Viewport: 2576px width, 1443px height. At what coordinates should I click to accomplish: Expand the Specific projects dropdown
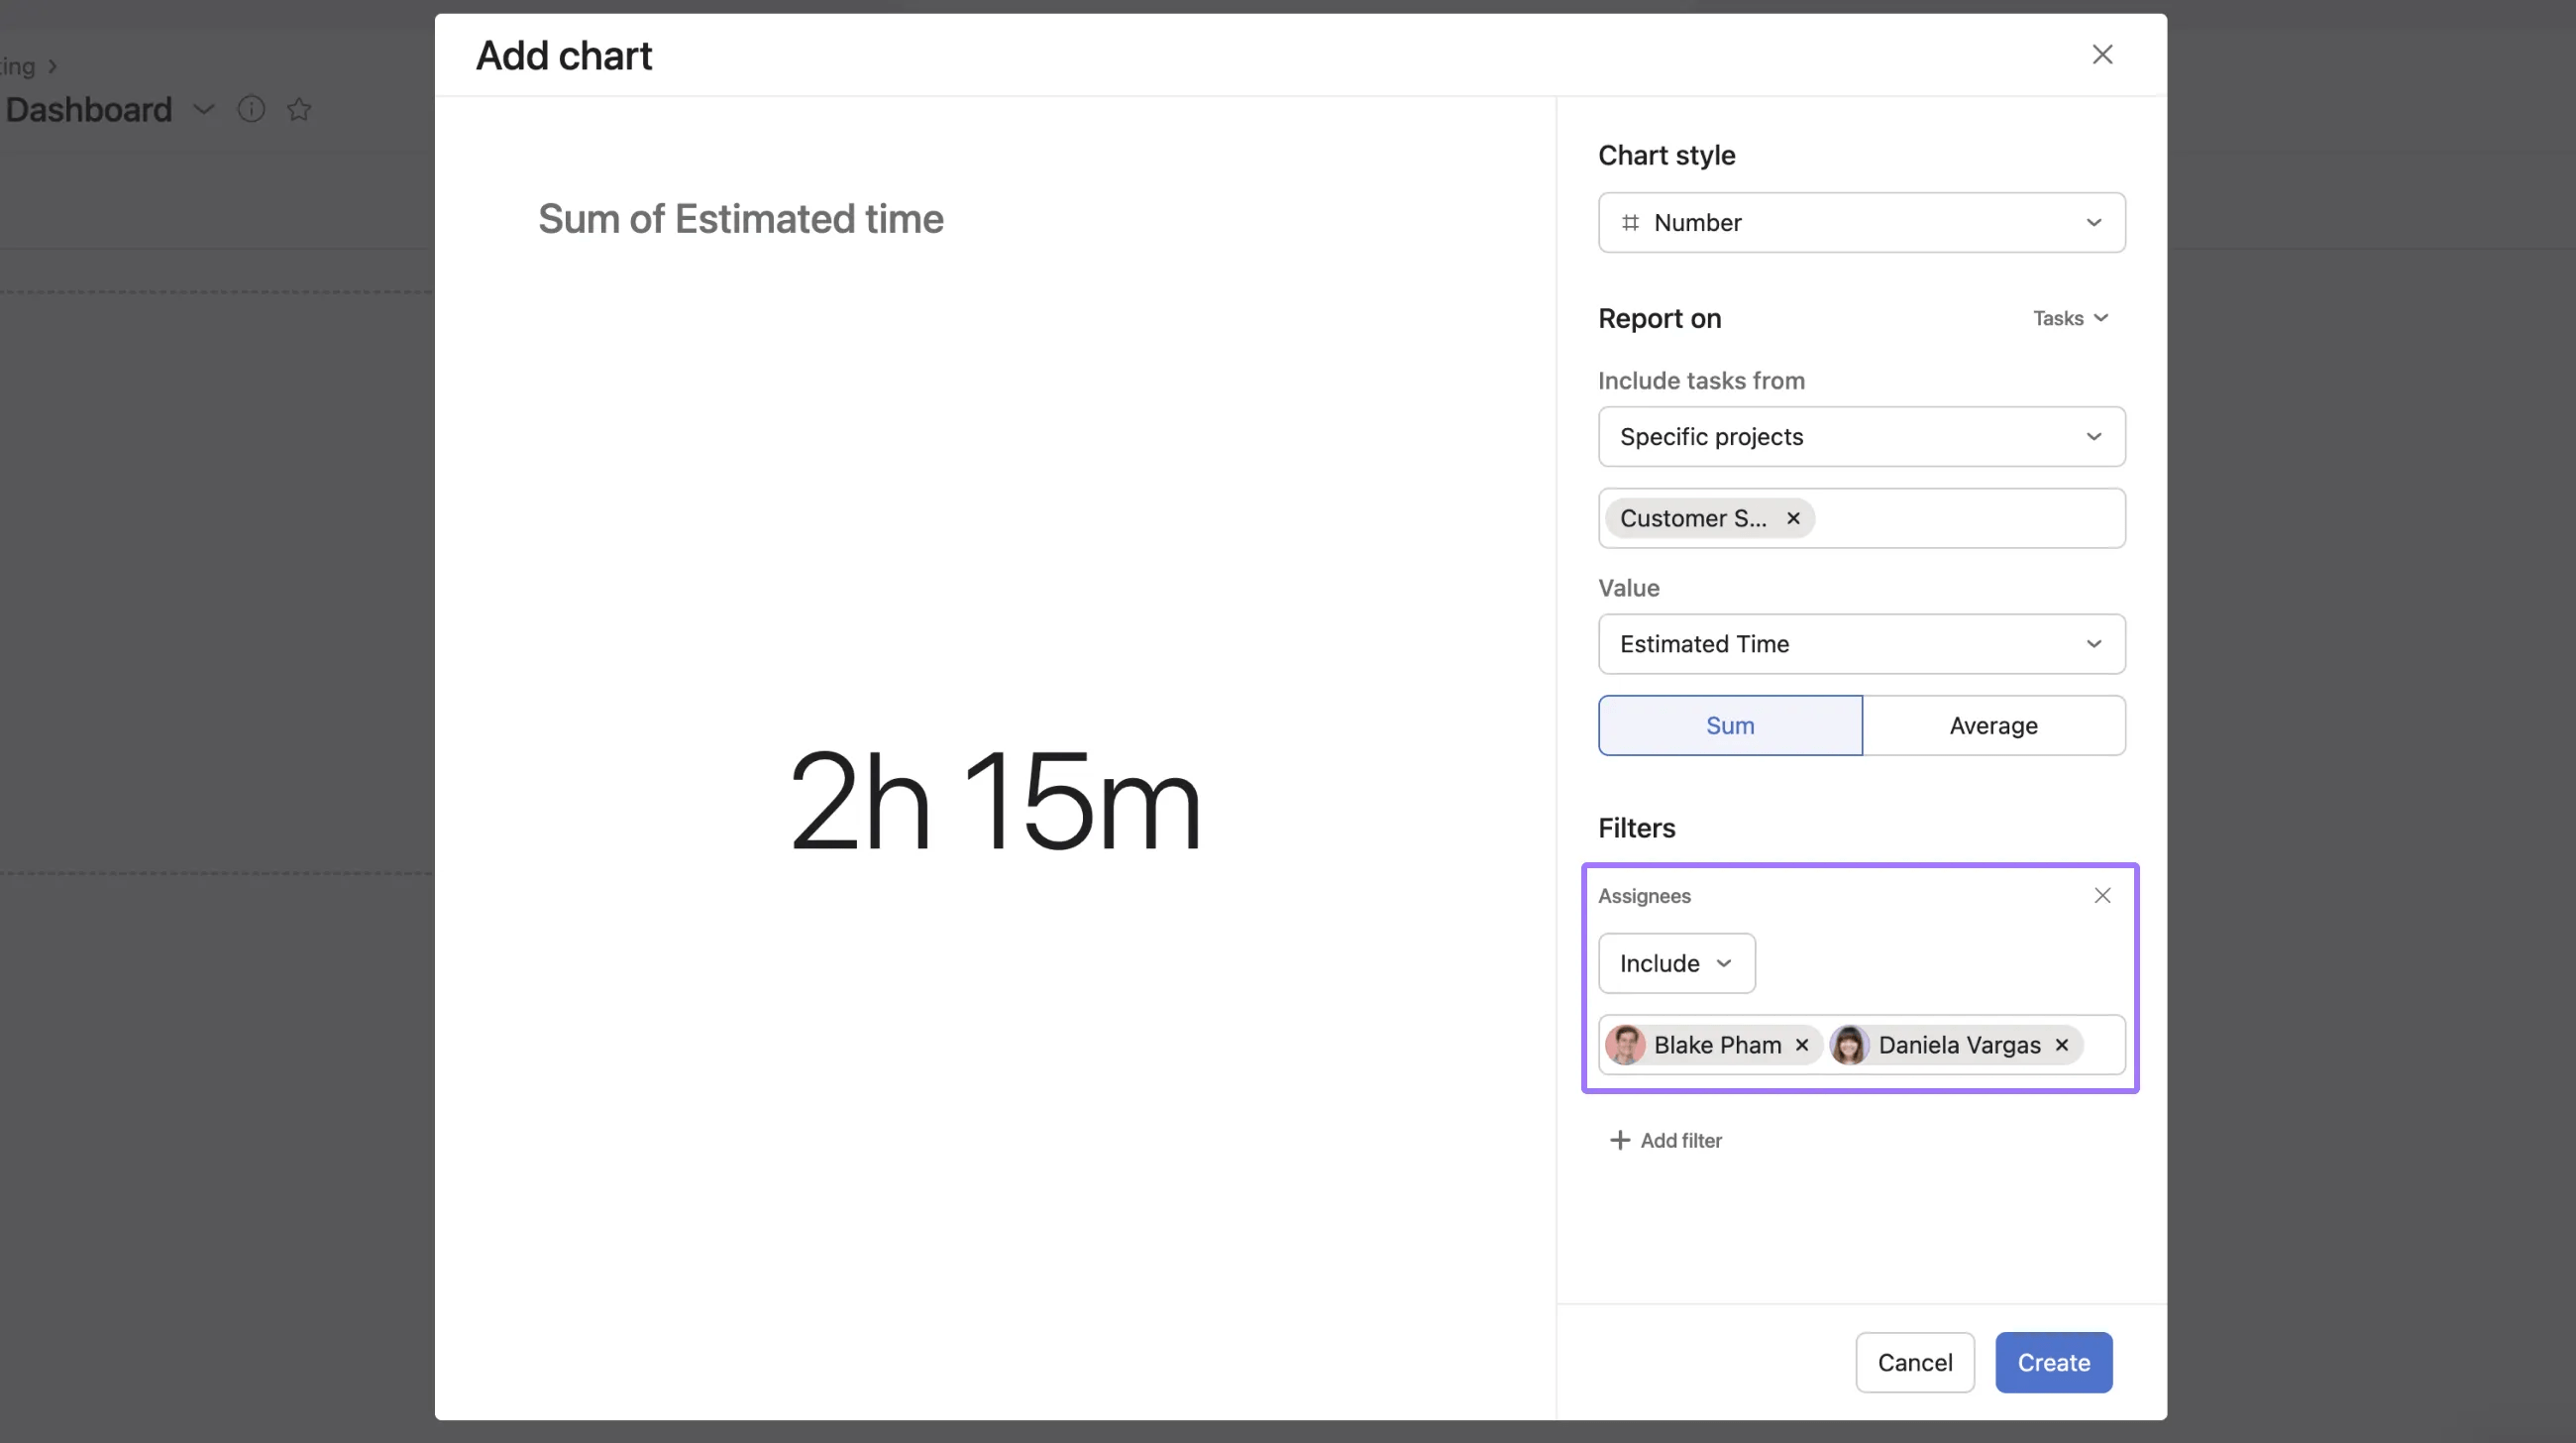[x=1861, y=437]
